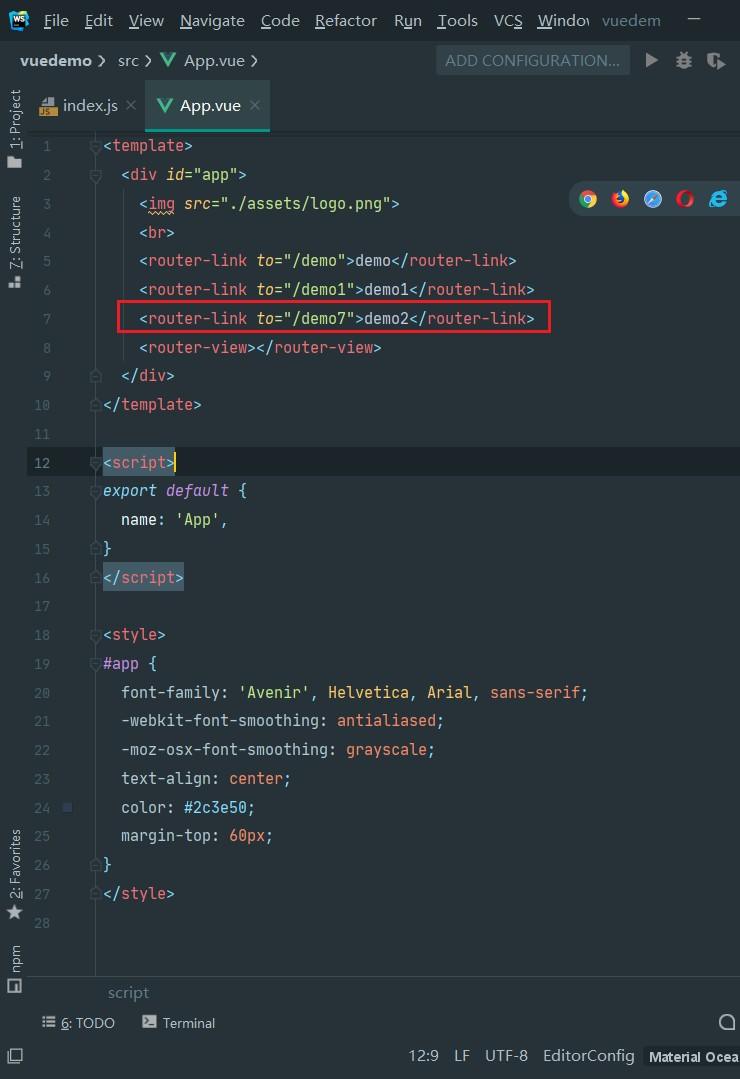Open the Code menu
740x1079 pixels.
280,21
